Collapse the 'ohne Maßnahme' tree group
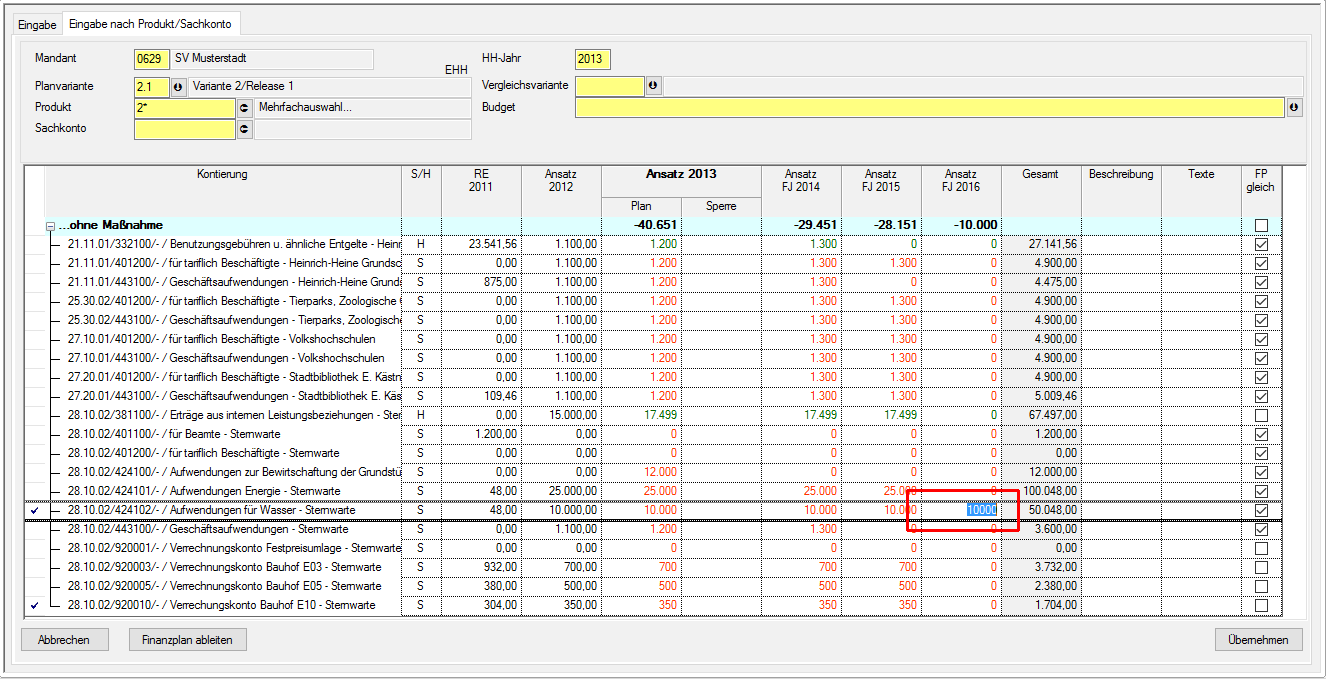Viewport: 1326px width, 679px height. click(x=50, y=226)
